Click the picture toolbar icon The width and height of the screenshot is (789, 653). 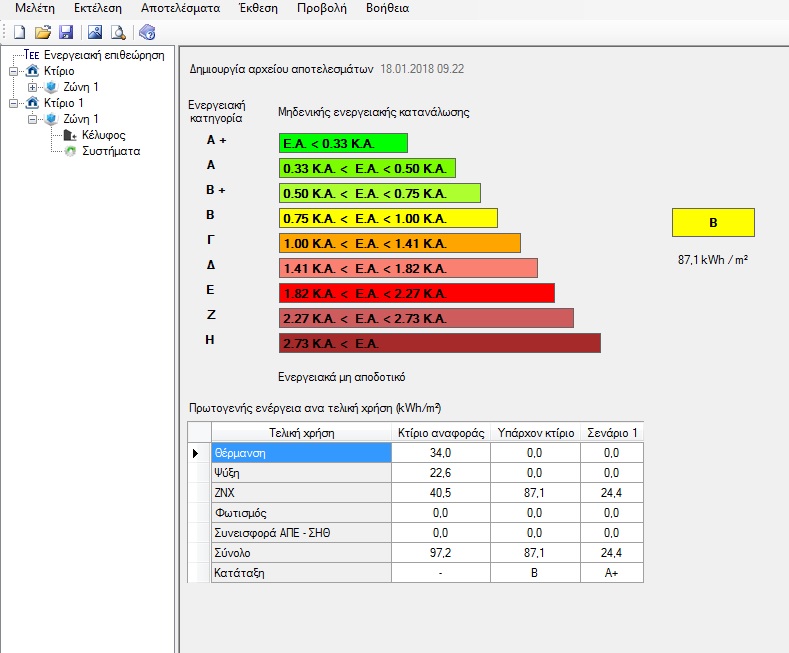(95, 32)
